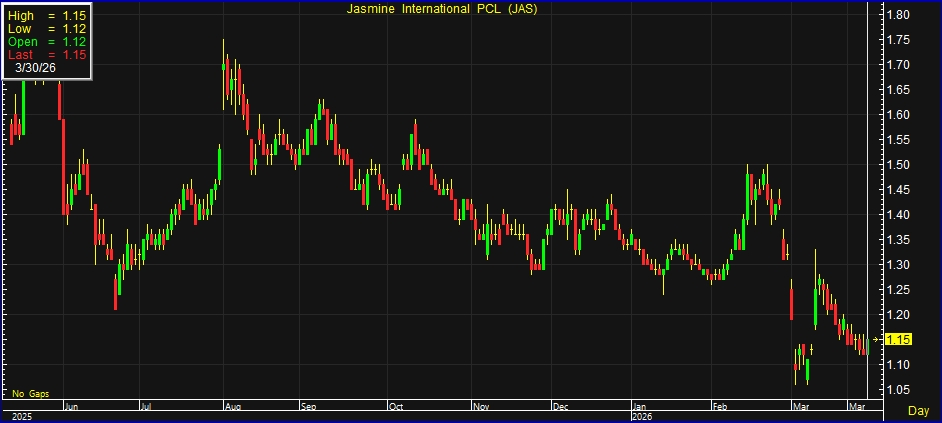The width and height of the screenshot is (942, 423).
Task: Click the Aug label on the time axis
Action: click(234, 408)
